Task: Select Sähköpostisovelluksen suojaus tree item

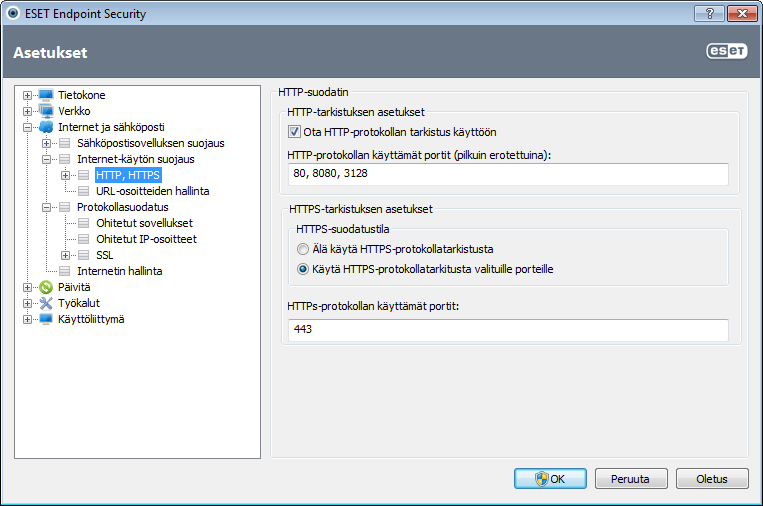Action: 150,143
